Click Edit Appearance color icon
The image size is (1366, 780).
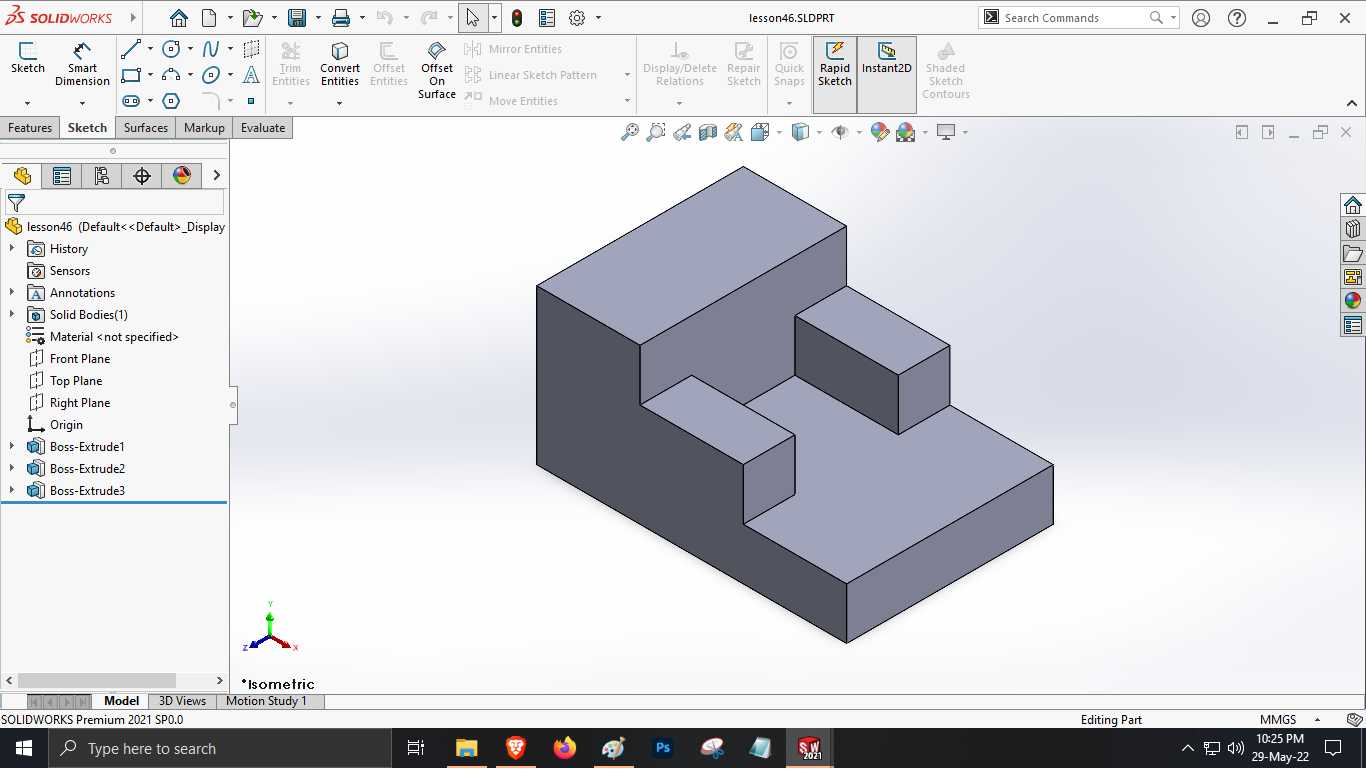880,132
